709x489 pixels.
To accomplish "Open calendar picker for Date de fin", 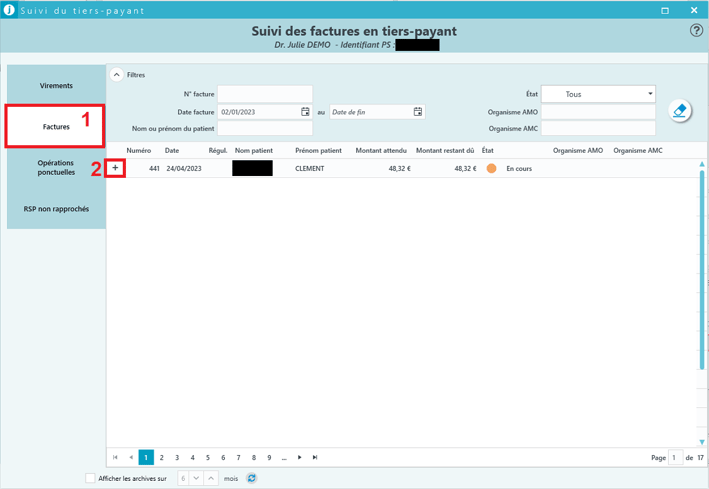I will tap(418, 112).
